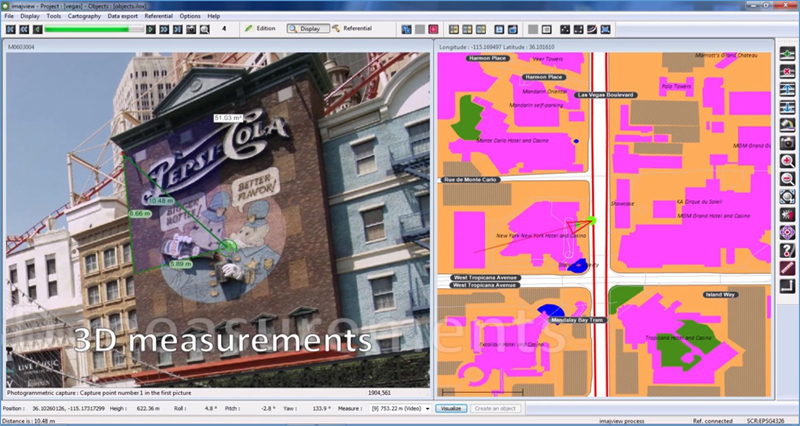Click the third yellow window-layout icon

pos(481,29)
